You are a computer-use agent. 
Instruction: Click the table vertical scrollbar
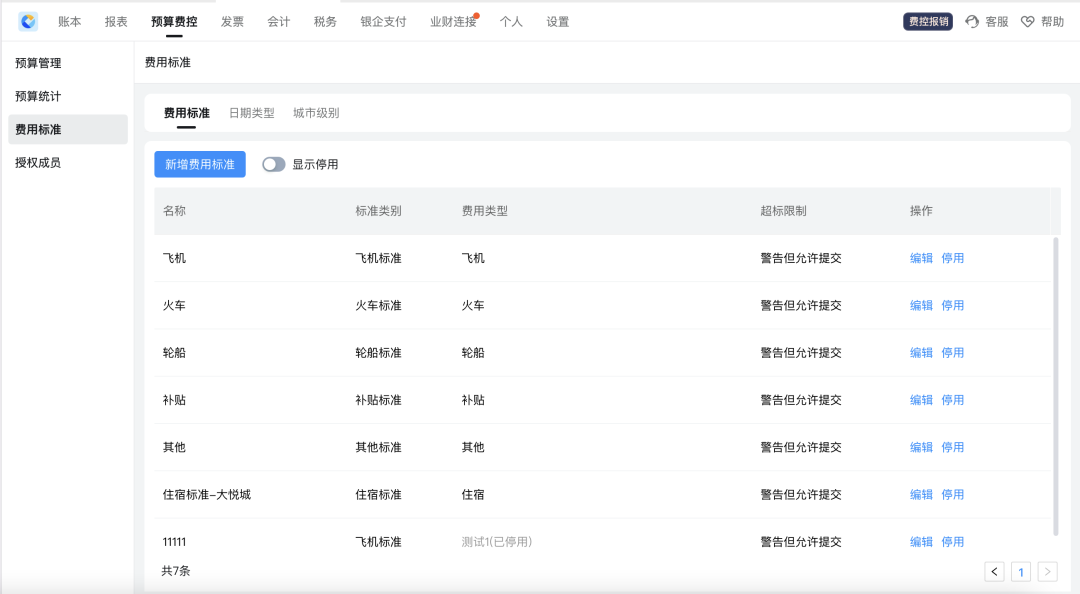point(1056,385)
